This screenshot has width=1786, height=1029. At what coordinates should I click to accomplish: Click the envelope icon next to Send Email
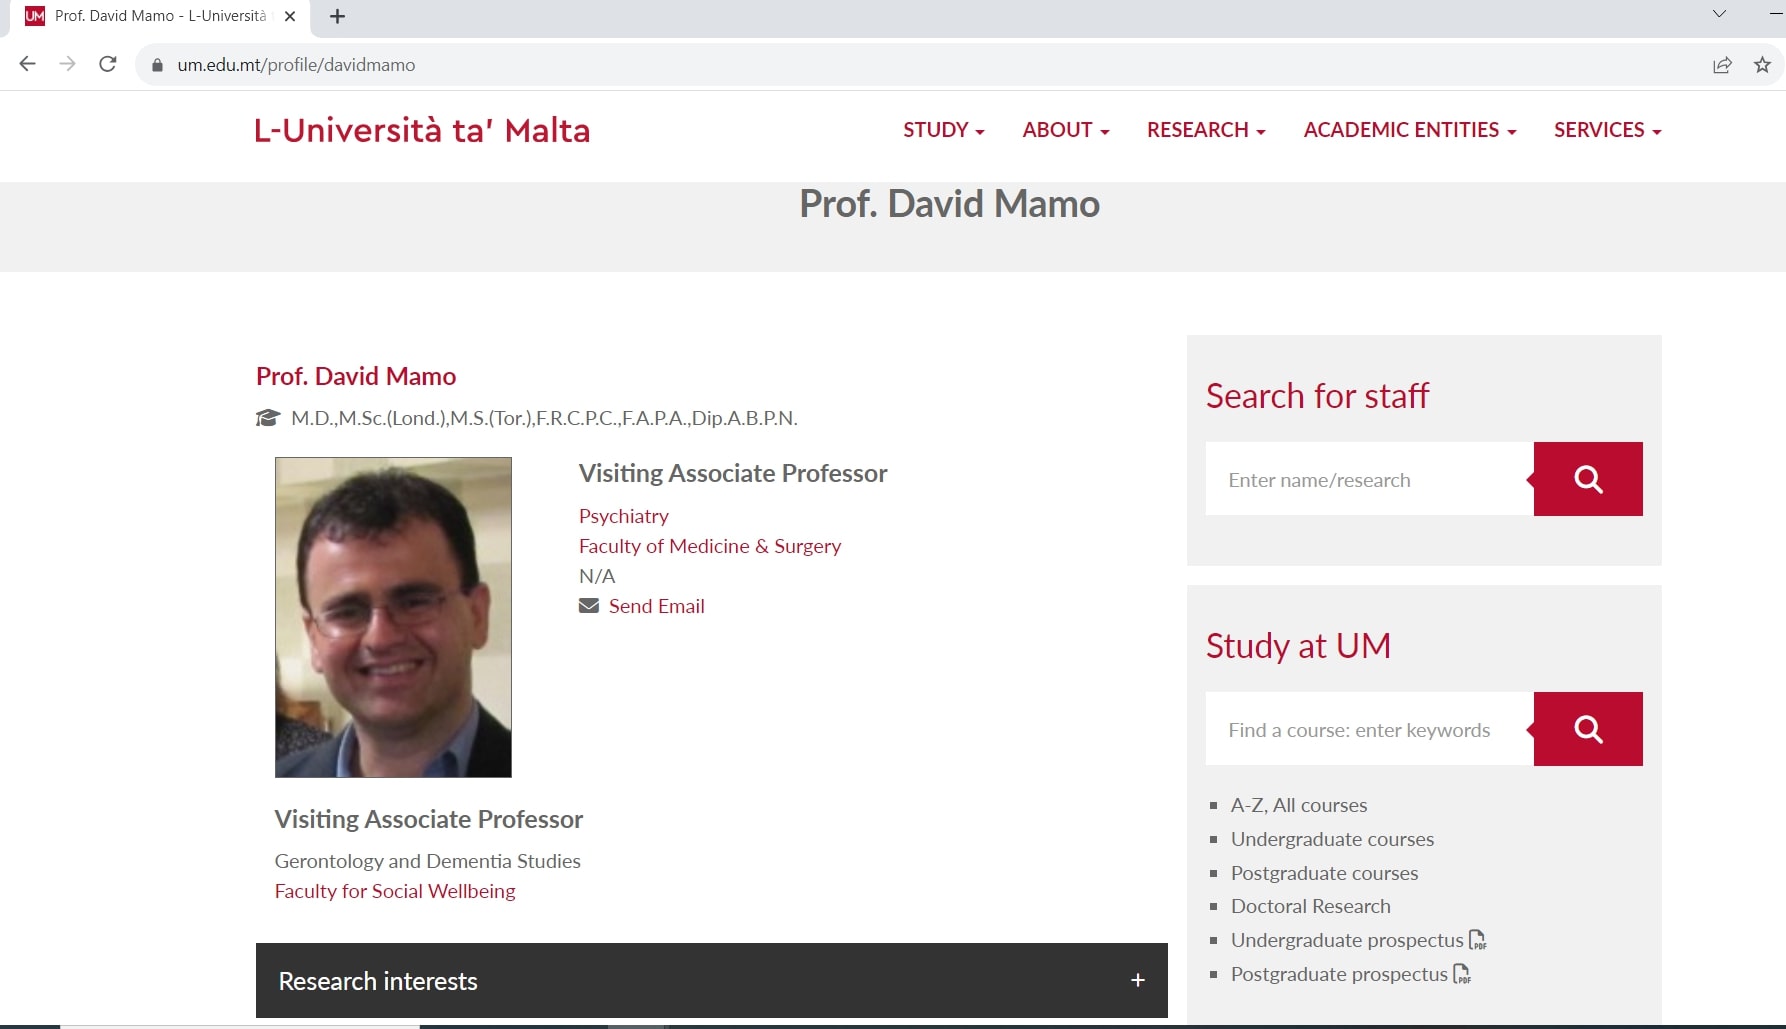pyautogui.click(x=589, y=606)
